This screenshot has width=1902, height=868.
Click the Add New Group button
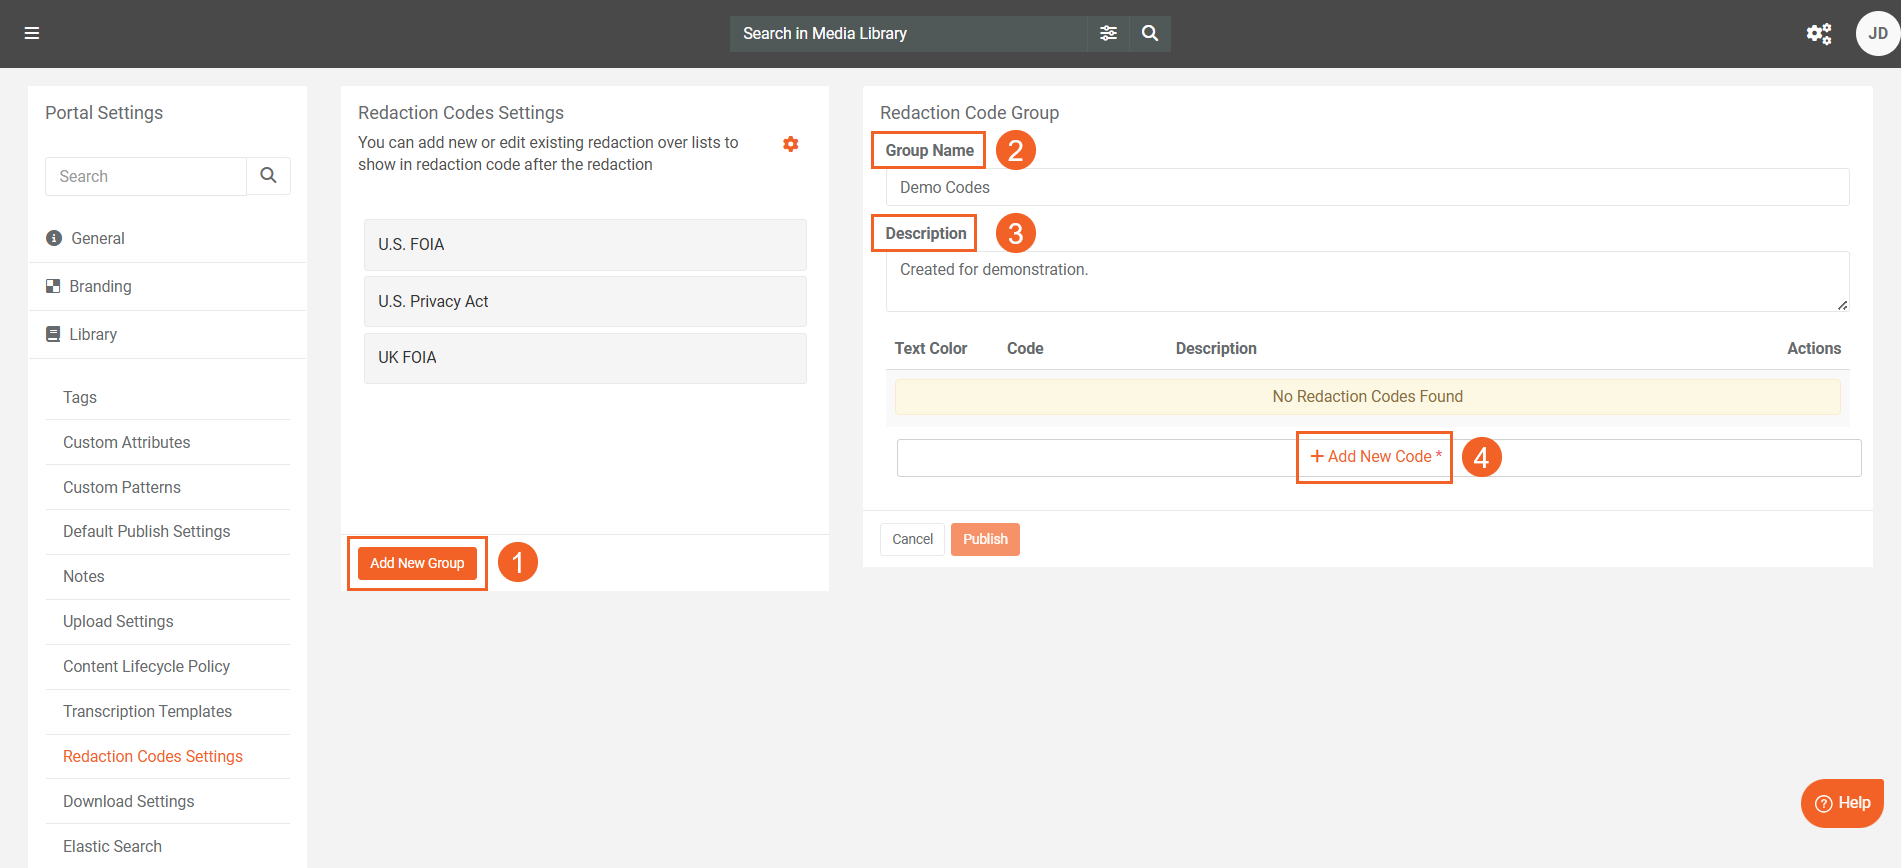pos(417,563)
